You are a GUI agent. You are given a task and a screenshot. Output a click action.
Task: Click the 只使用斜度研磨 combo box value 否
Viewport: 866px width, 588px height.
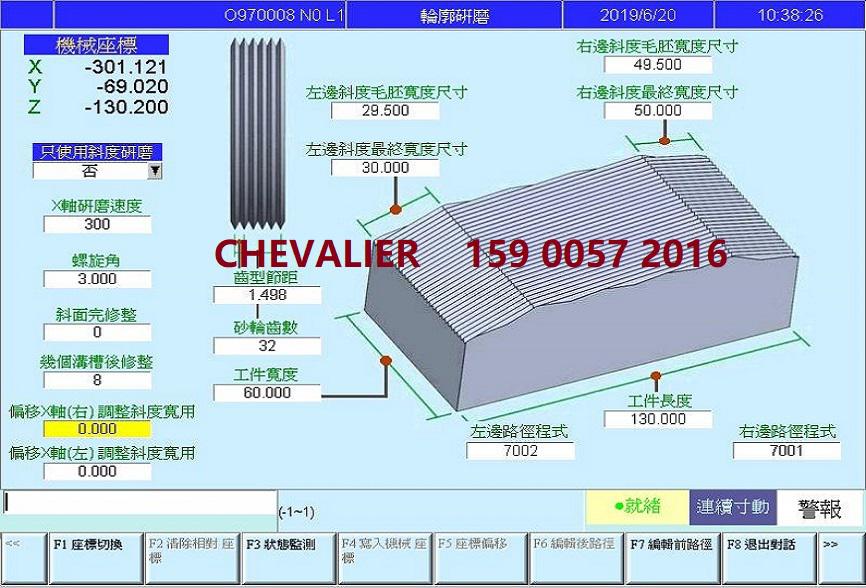pos(90,171)
